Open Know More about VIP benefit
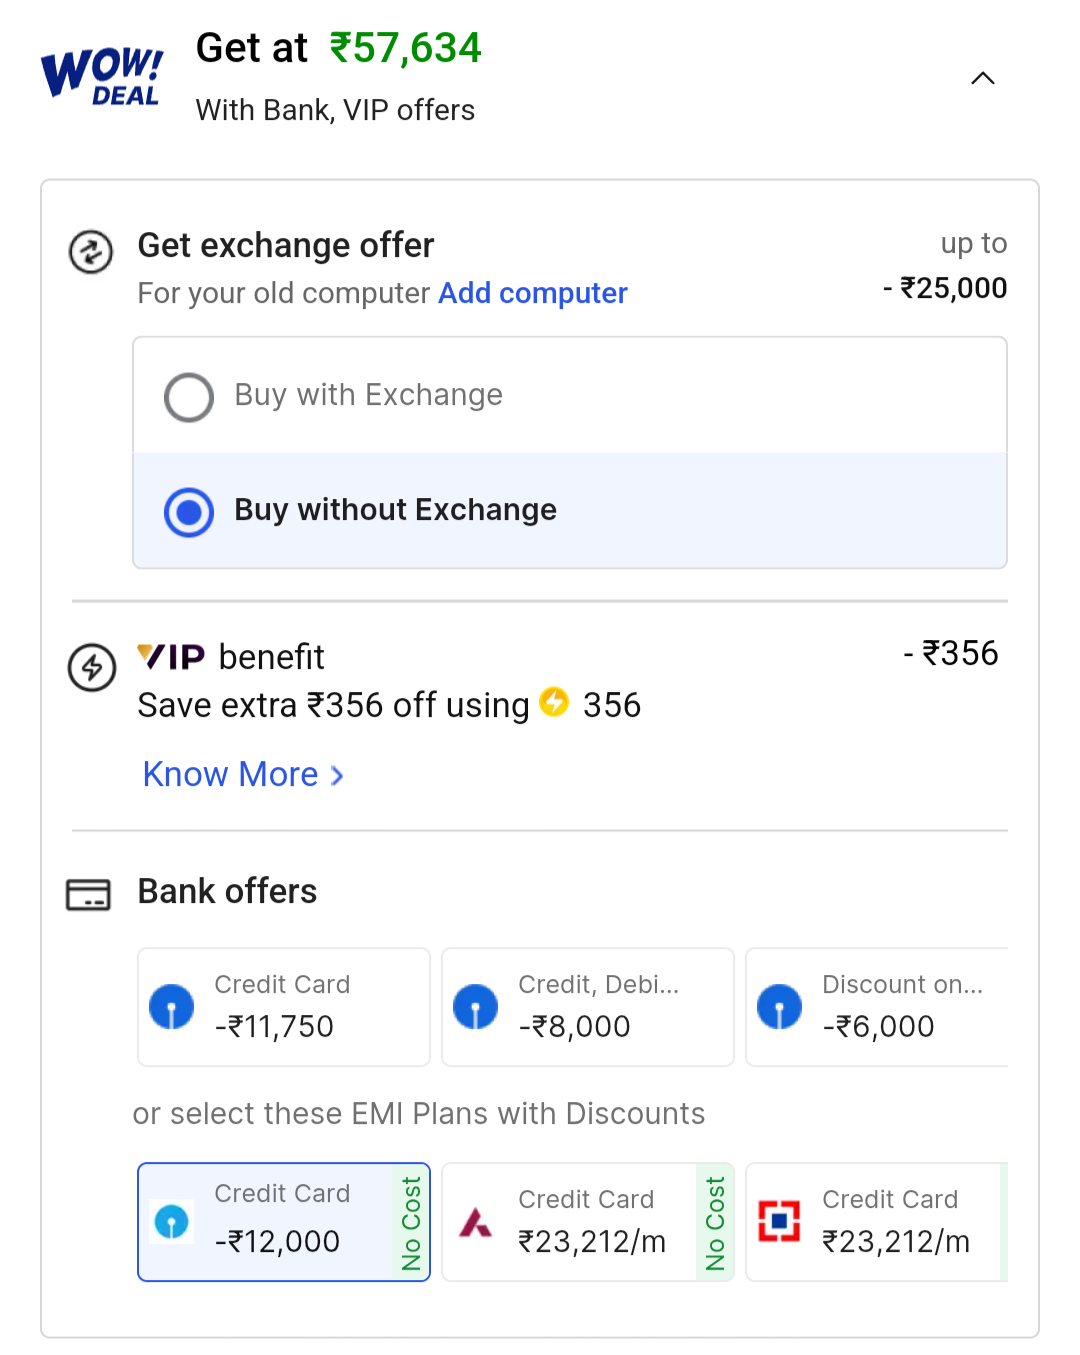Viewport: 1080px width, 1355px height. click(231, 775)
